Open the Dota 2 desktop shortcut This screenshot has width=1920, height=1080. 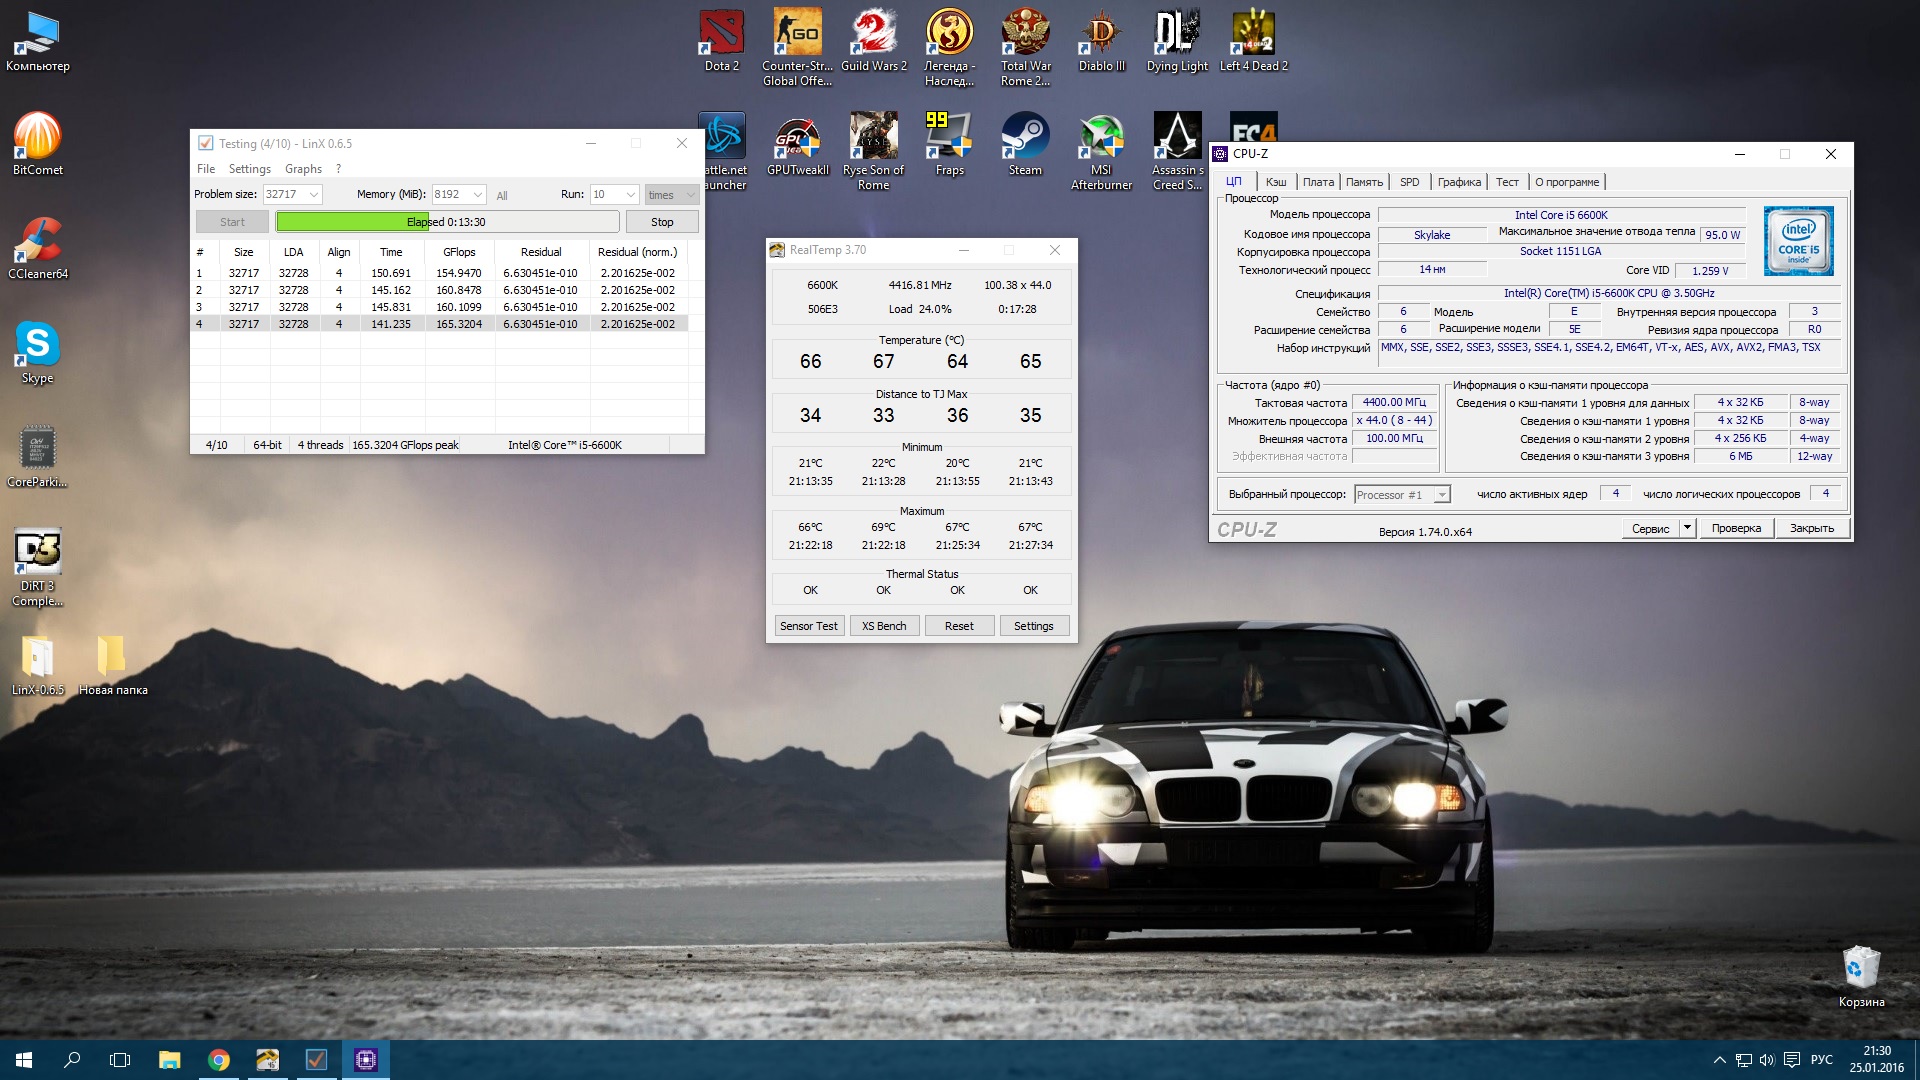[x=721, y=36]
